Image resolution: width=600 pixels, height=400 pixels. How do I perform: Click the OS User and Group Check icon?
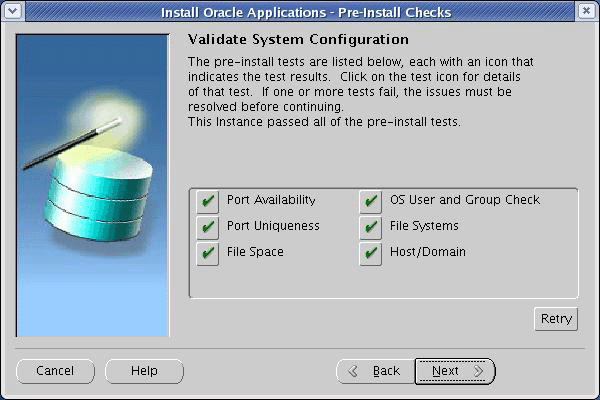point(370,202)
